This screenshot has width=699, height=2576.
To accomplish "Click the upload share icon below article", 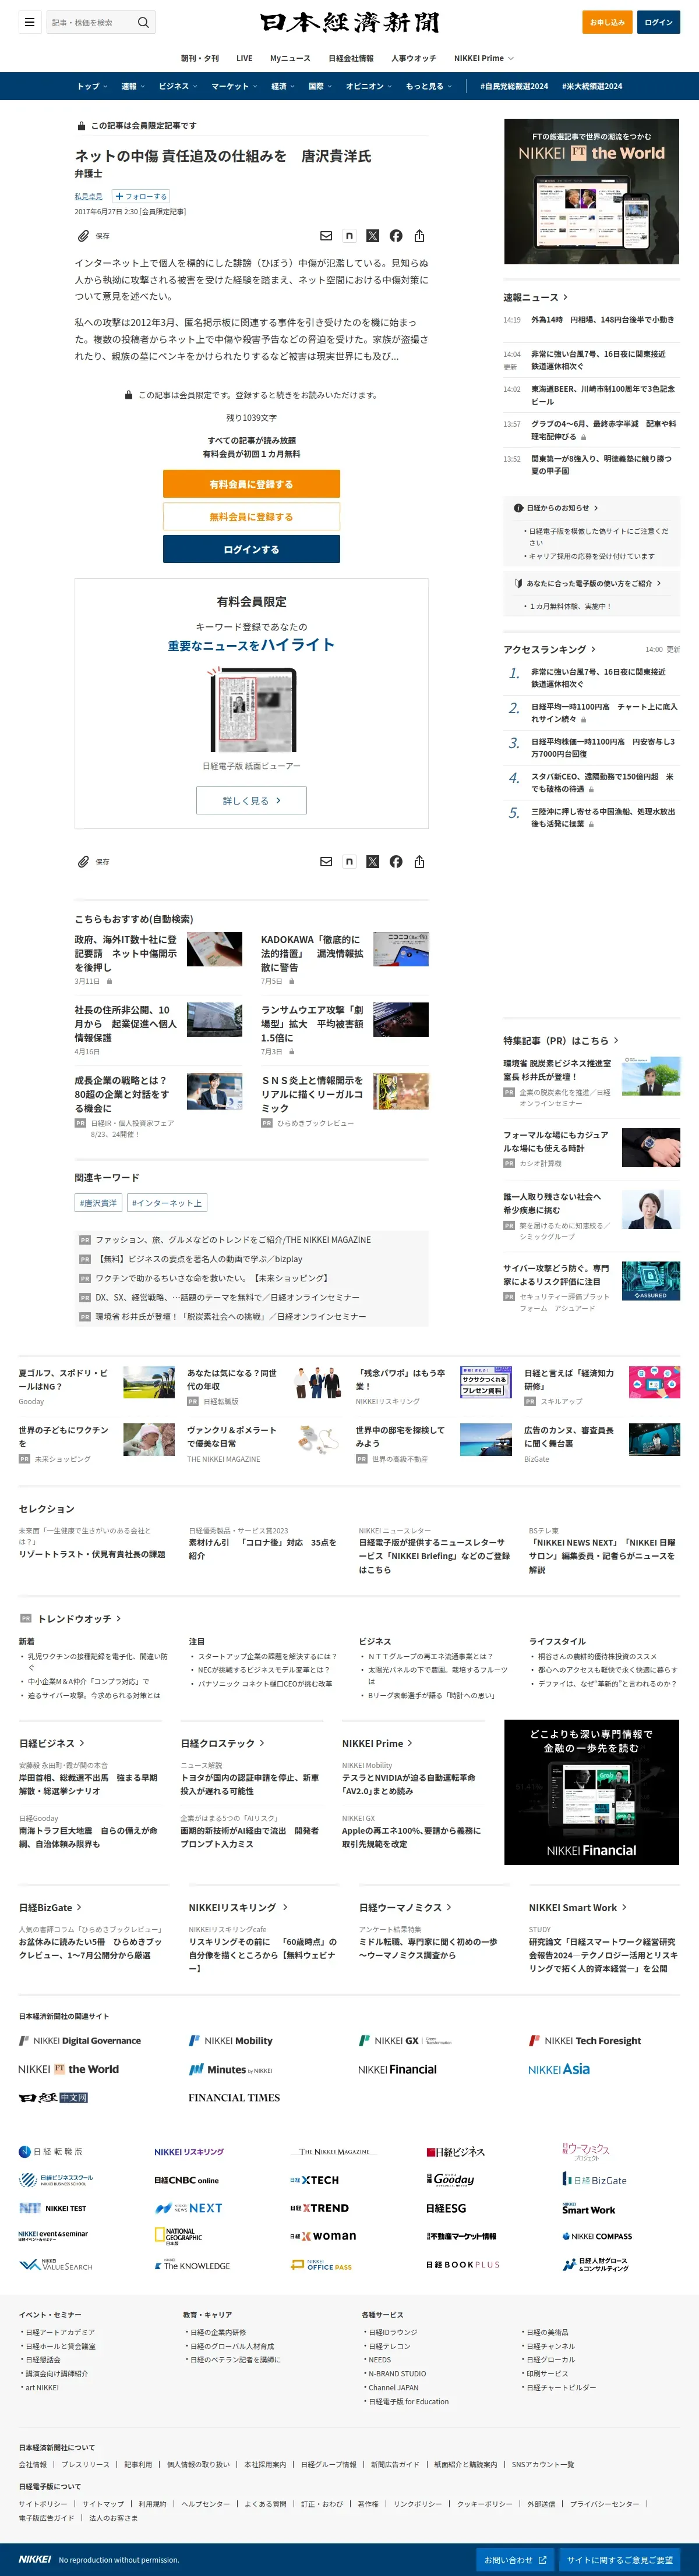I will [419, 861].
